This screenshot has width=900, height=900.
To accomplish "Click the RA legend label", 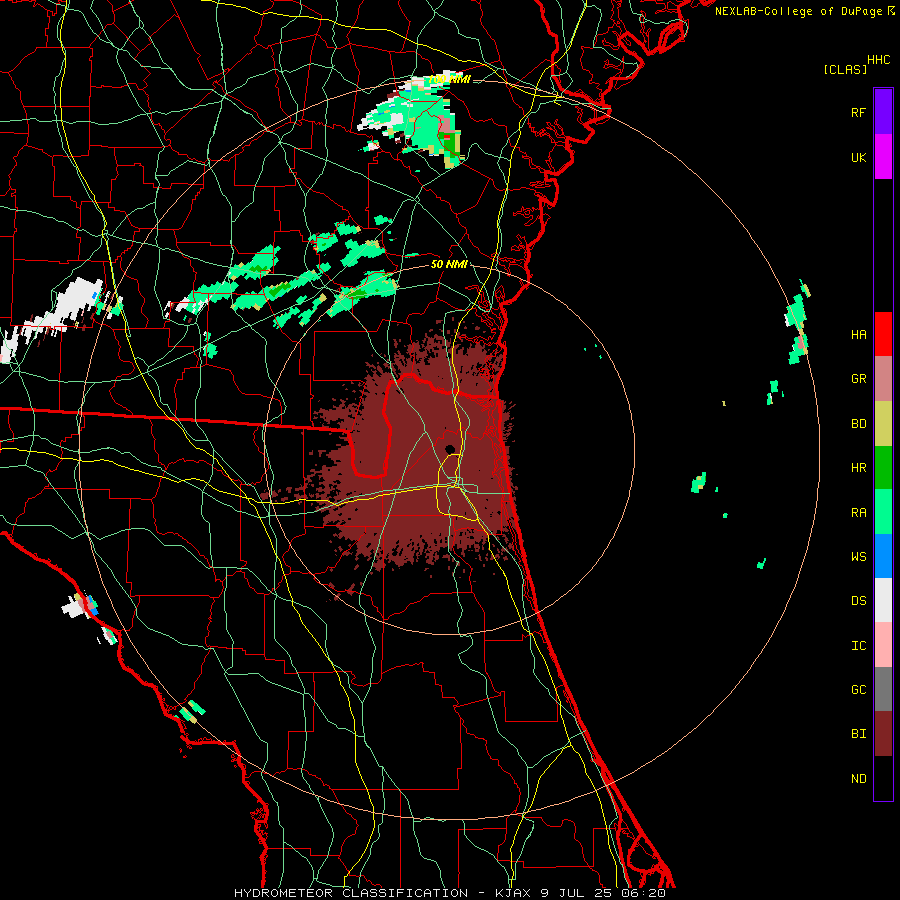I will tap(858, 512).
